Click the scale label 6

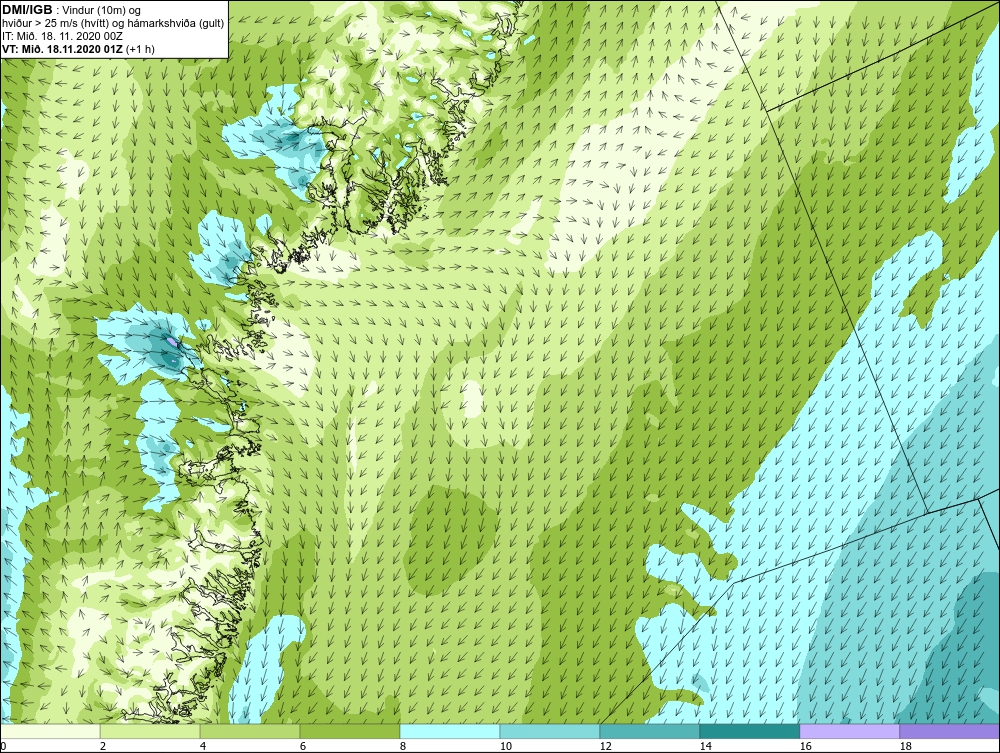(x=303, y=746)
